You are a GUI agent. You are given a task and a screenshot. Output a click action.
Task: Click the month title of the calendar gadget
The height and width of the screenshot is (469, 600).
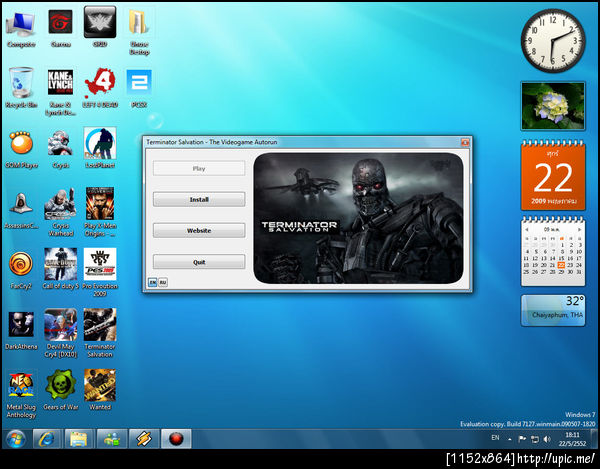click(552, 229)
